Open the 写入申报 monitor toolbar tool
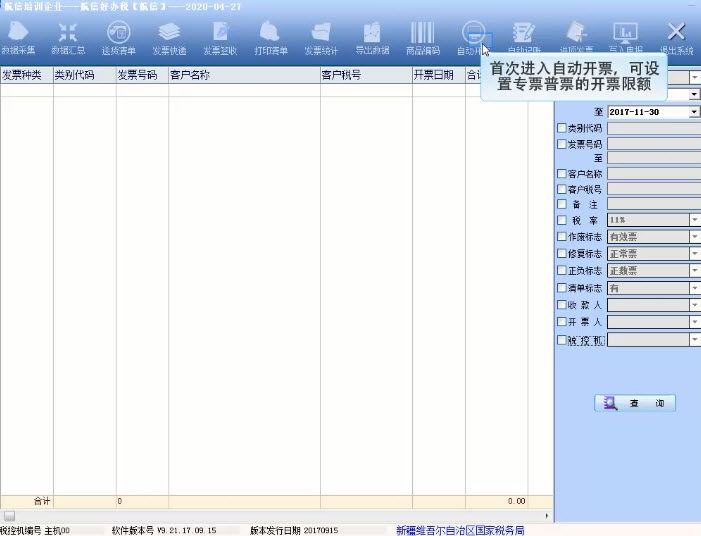This screenshot has height=536, width=701. 625,38
